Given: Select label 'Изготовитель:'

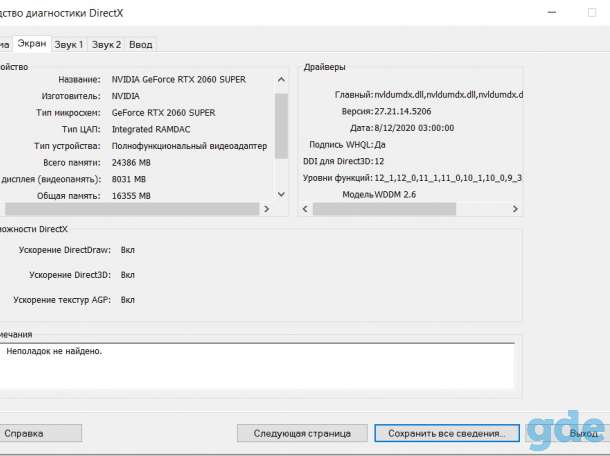Looking at the screenshot, I should tap(71, 96).
